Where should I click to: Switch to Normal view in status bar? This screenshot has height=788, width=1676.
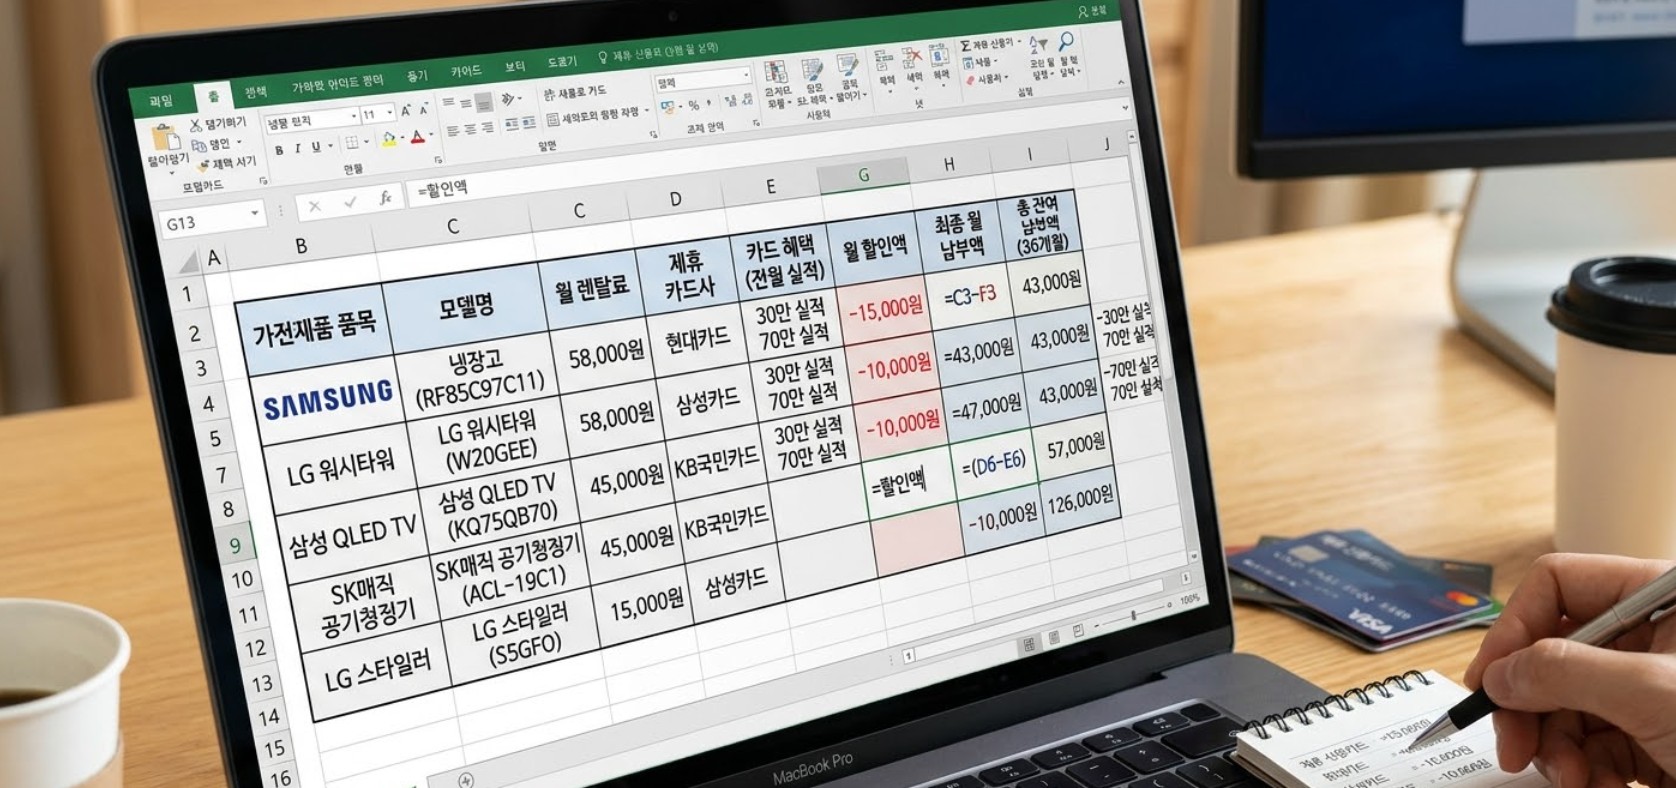pyautogui.click(x=1029, y=644)
